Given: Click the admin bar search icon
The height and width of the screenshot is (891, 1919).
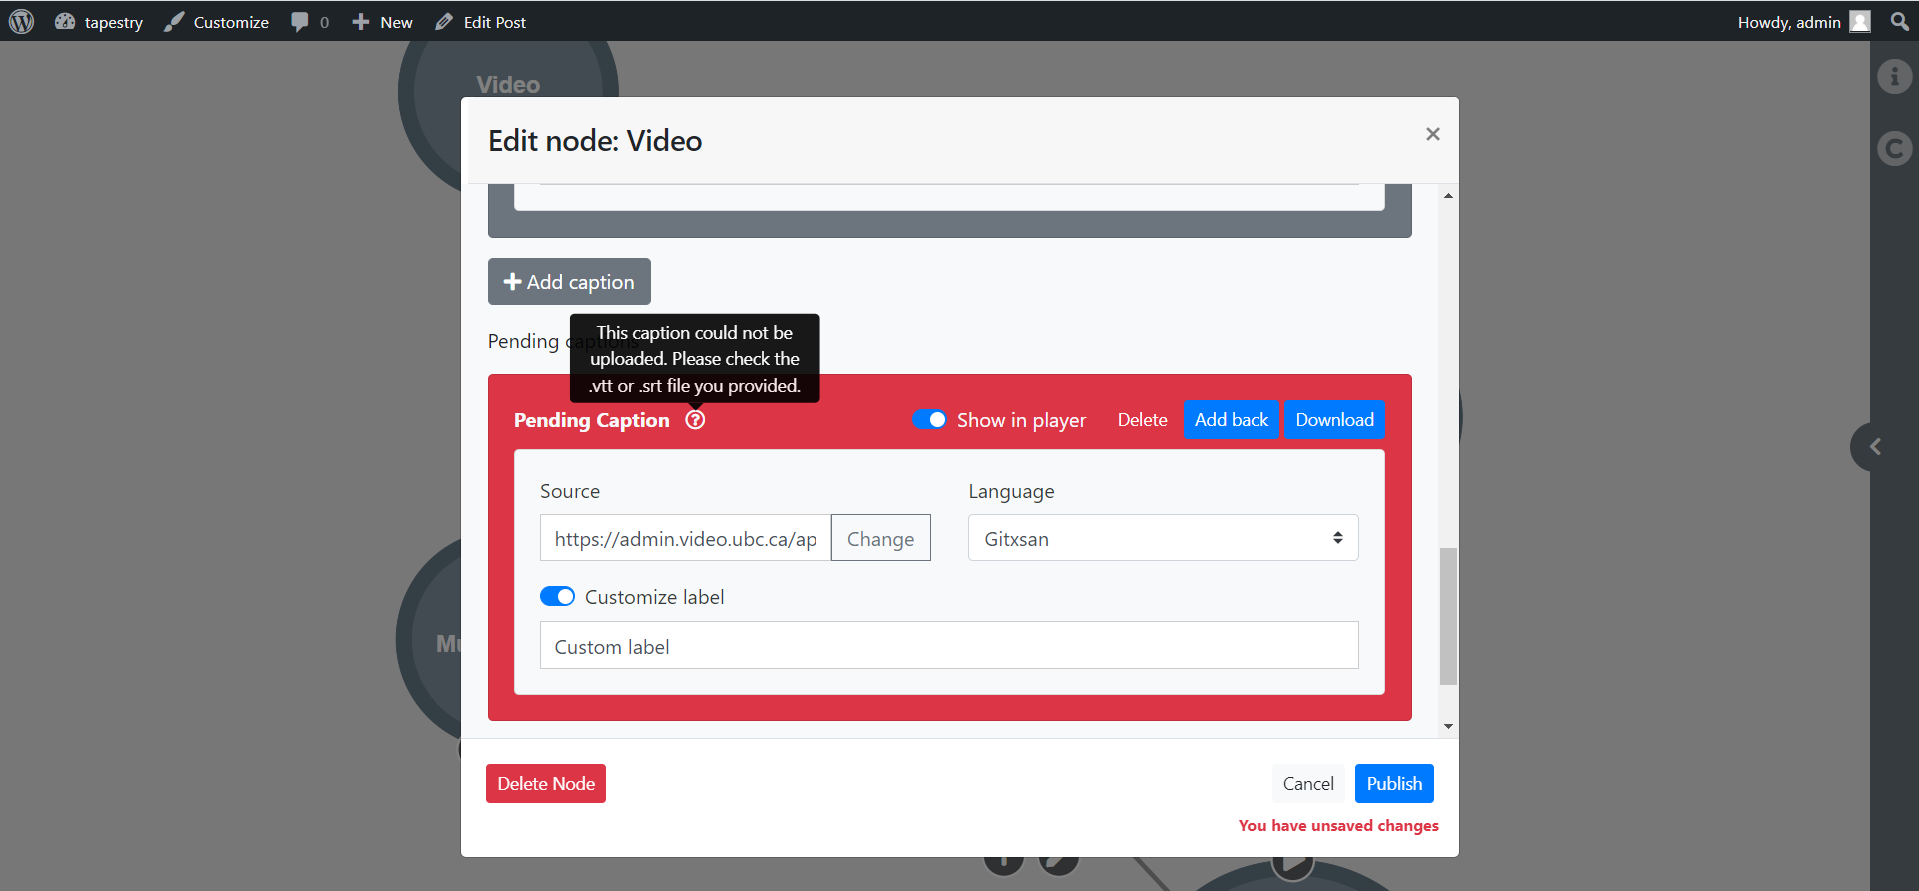Looking at the screenshot, I should (x=1899, y=21).
